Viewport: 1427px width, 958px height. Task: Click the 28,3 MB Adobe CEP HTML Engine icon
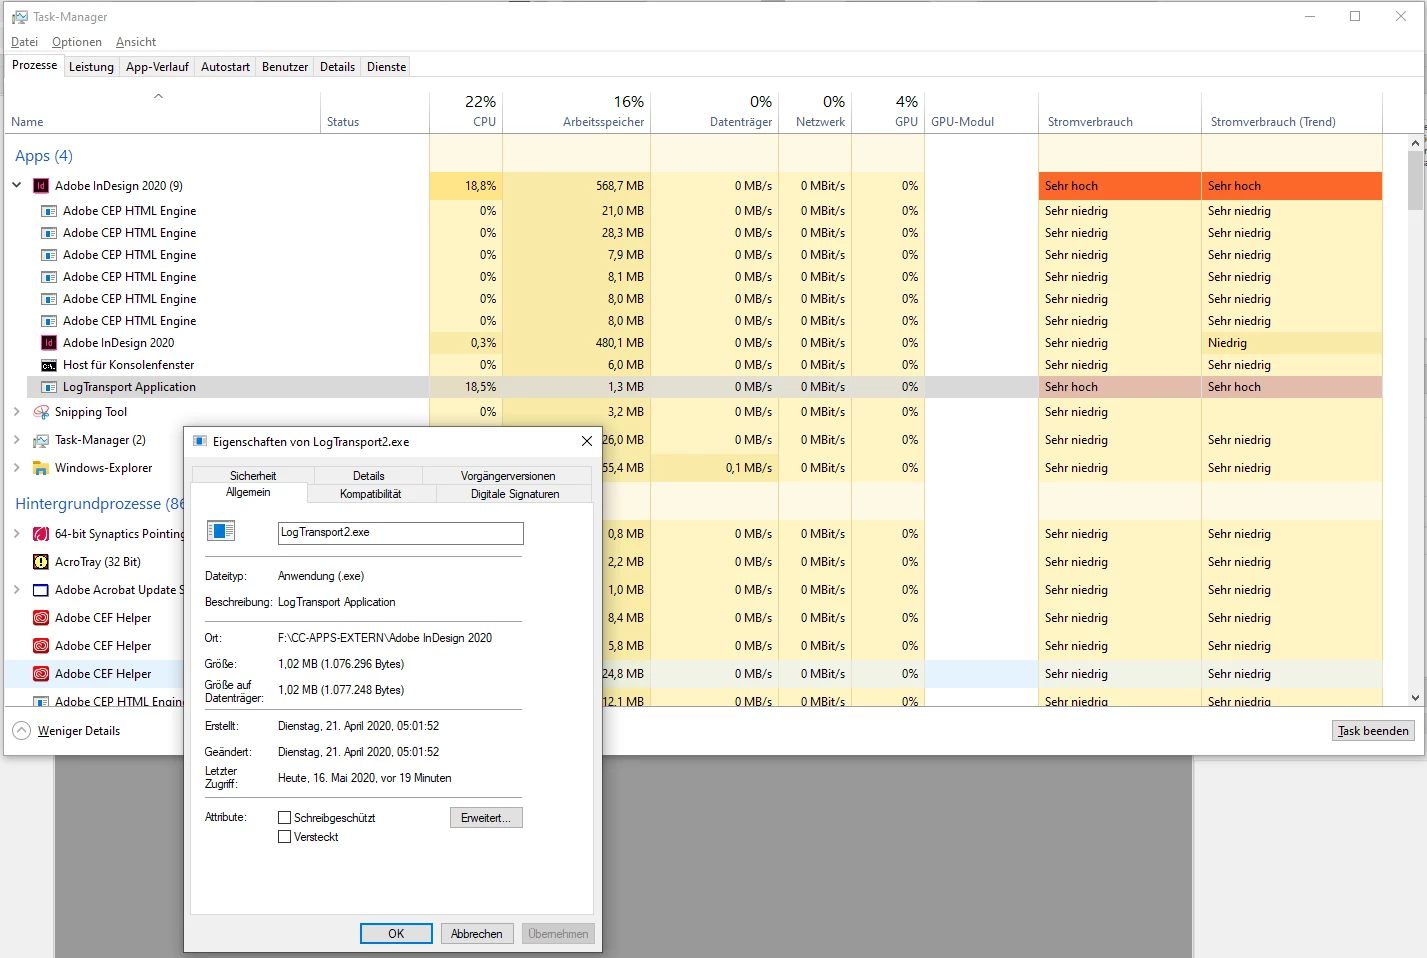49,233
